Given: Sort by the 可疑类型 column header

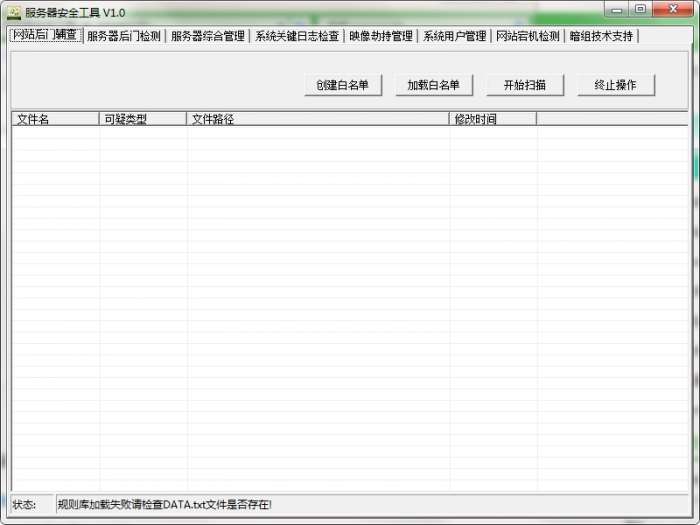Looking at the screenshot, I should click(x=142, y=119).
